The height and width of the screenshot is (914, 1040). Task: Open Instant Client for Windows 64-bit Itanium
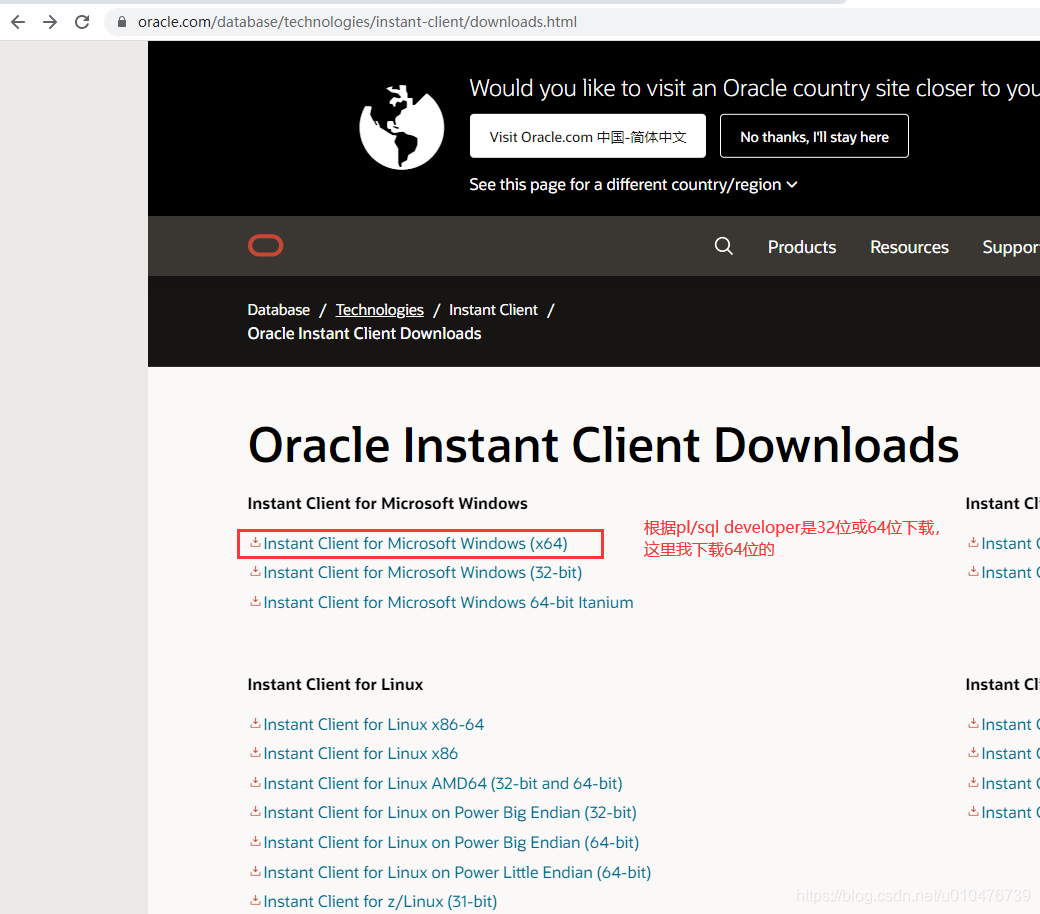point(448,602)
